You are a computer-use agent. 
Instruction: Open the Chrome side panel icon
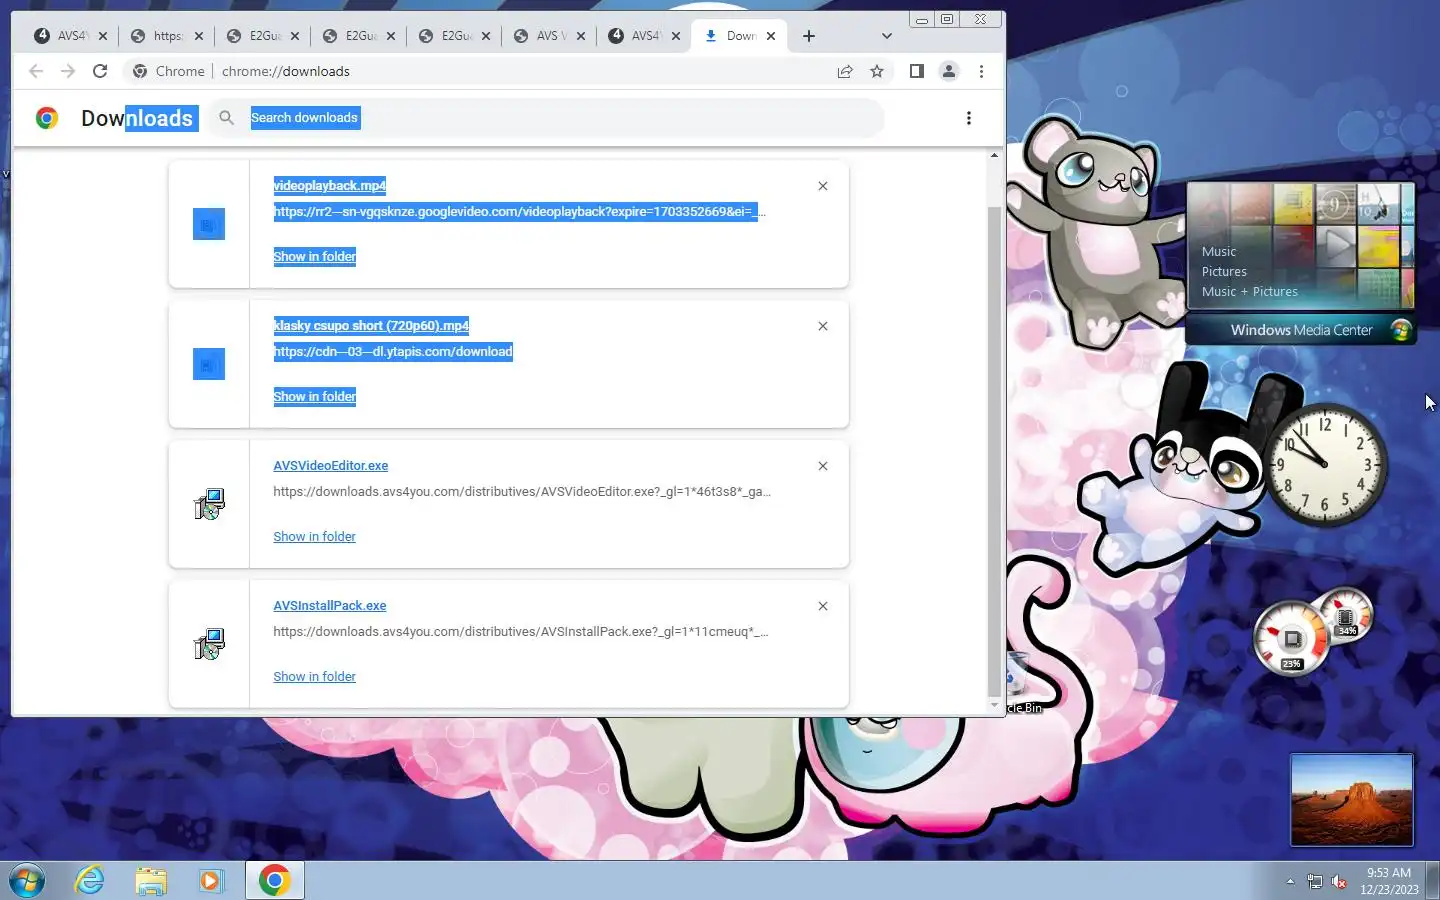[x=916, y=71]
